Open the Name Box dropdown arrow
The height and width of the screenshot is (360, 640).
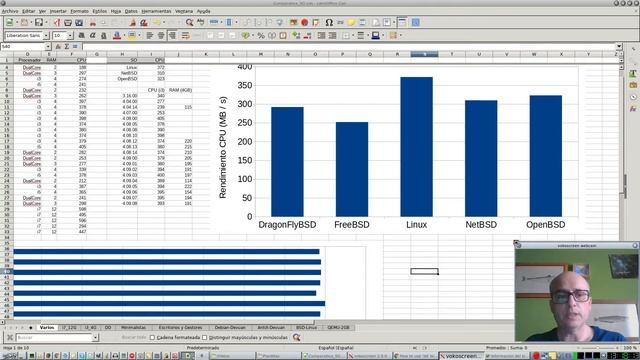[x=48, y=47]
